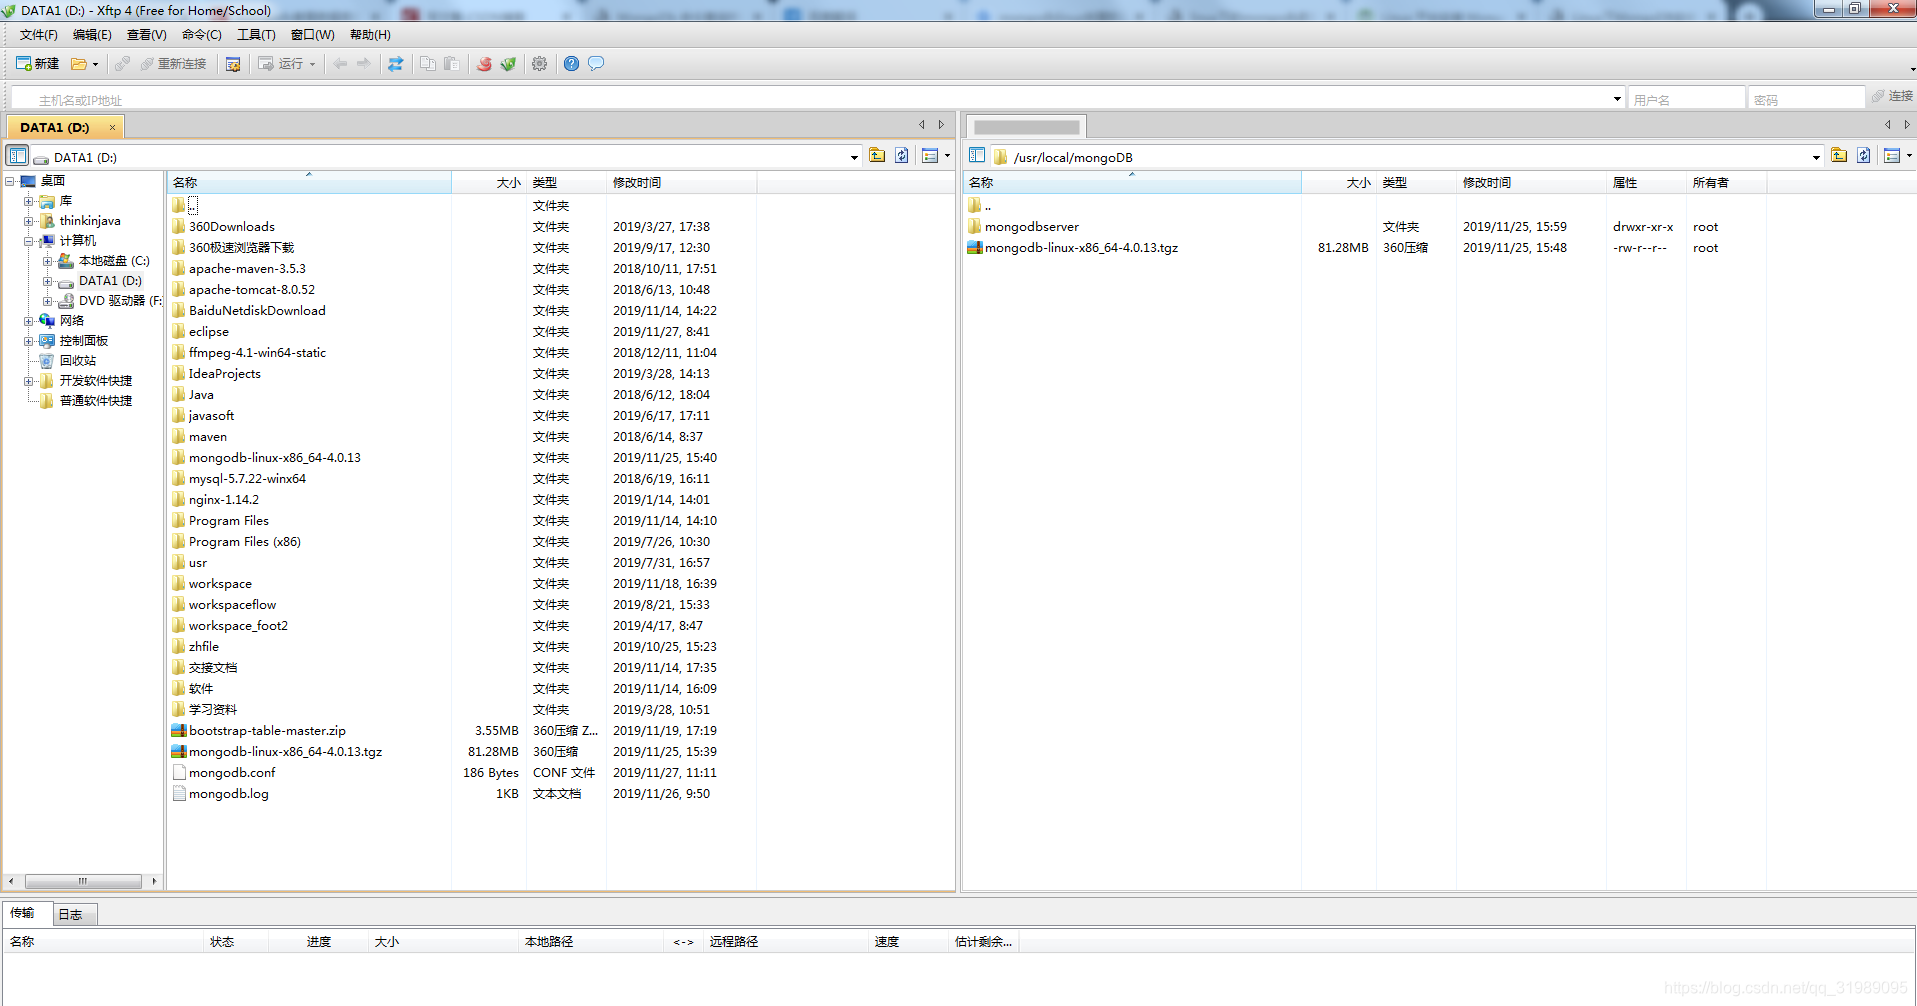
Task: Click the New session (新建) button
Action: tap(38, 64)
